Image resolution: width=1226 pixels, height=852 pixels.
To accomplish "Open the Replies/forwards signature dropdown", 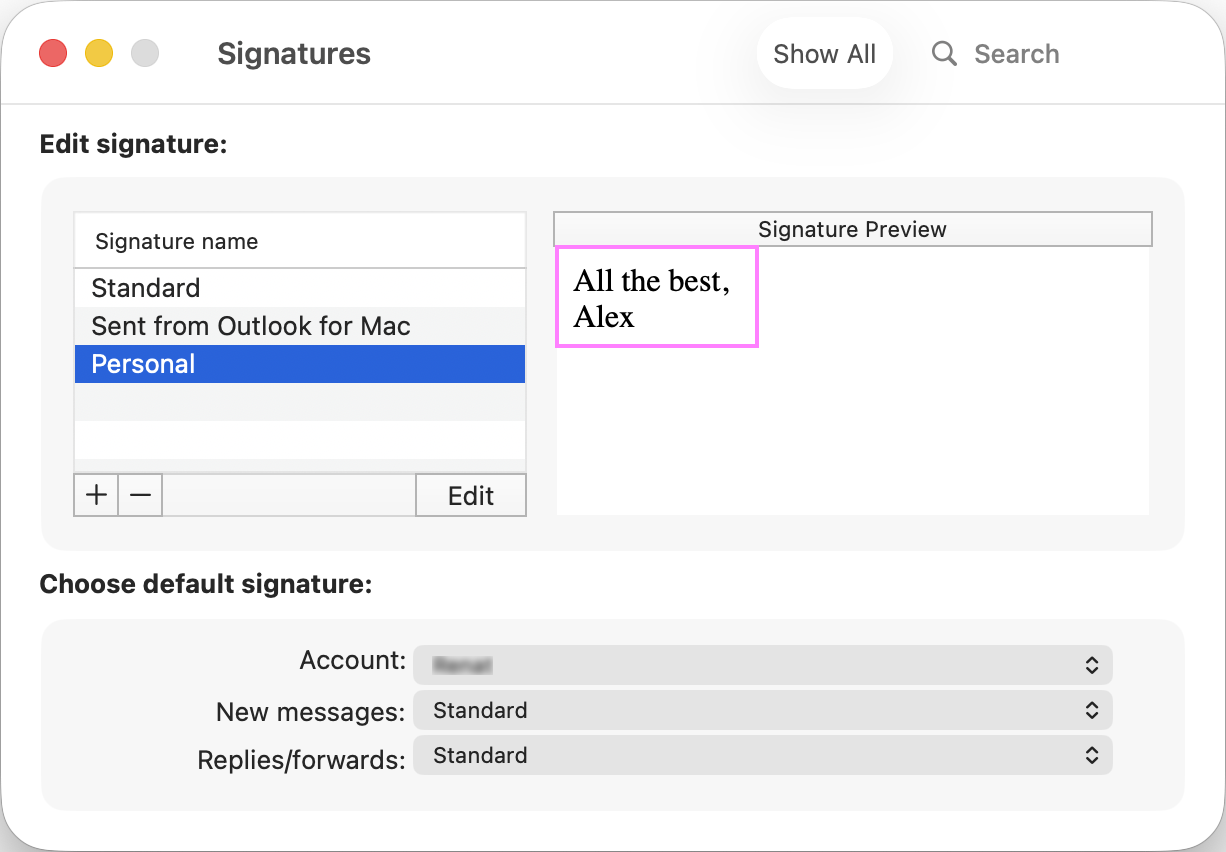I will click(x=762, y=755).
